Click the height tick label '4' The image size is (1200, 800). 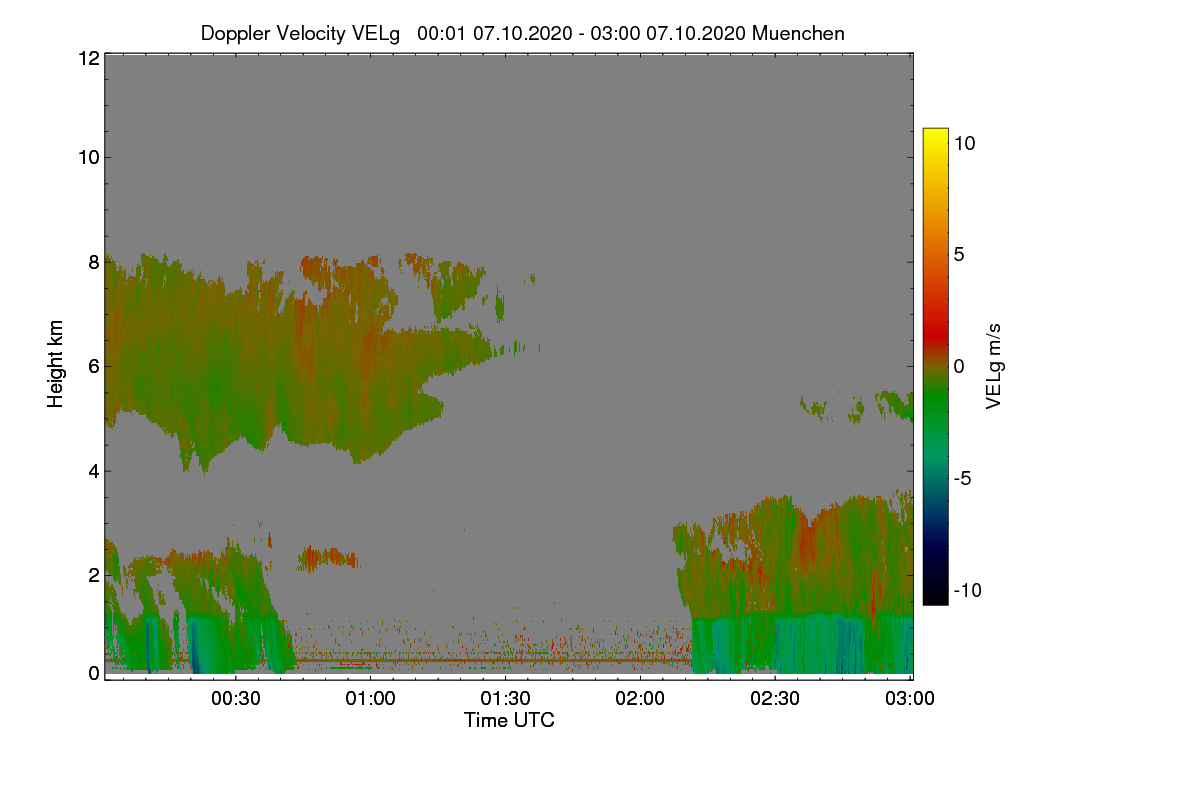92,471
